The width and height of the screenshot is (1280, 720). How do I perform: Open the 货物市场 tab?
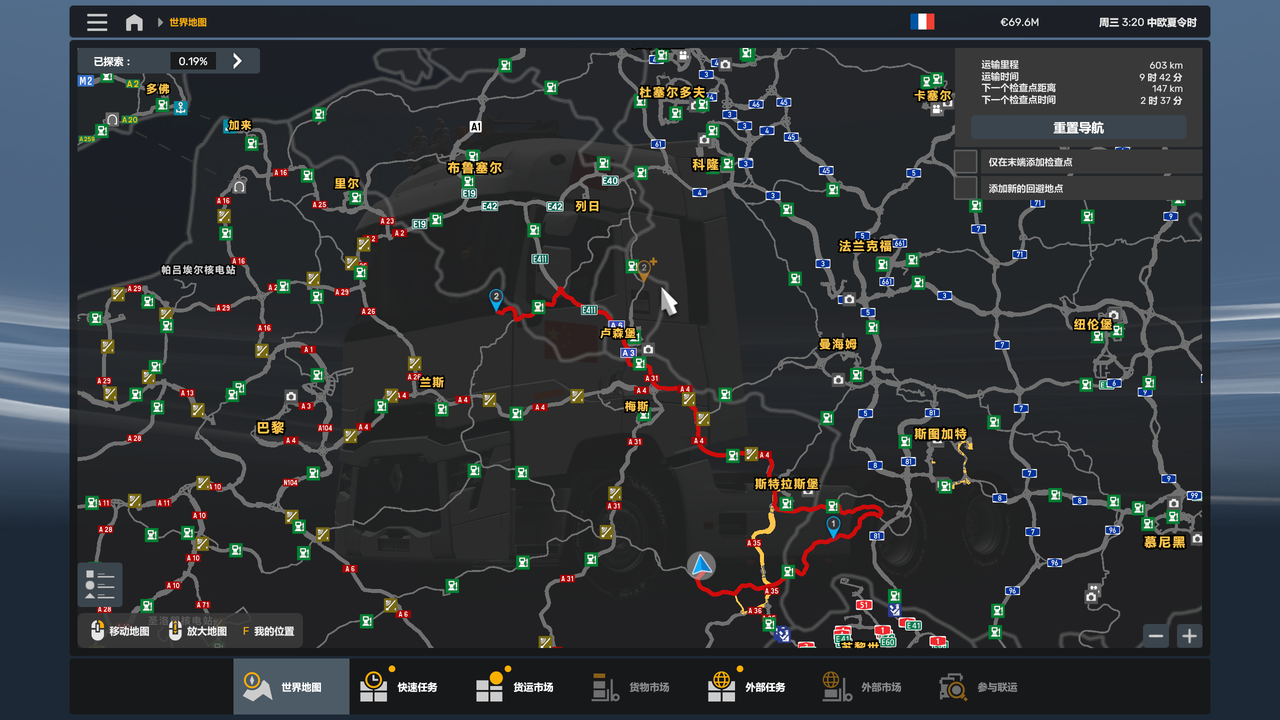[x=638, y=687]
